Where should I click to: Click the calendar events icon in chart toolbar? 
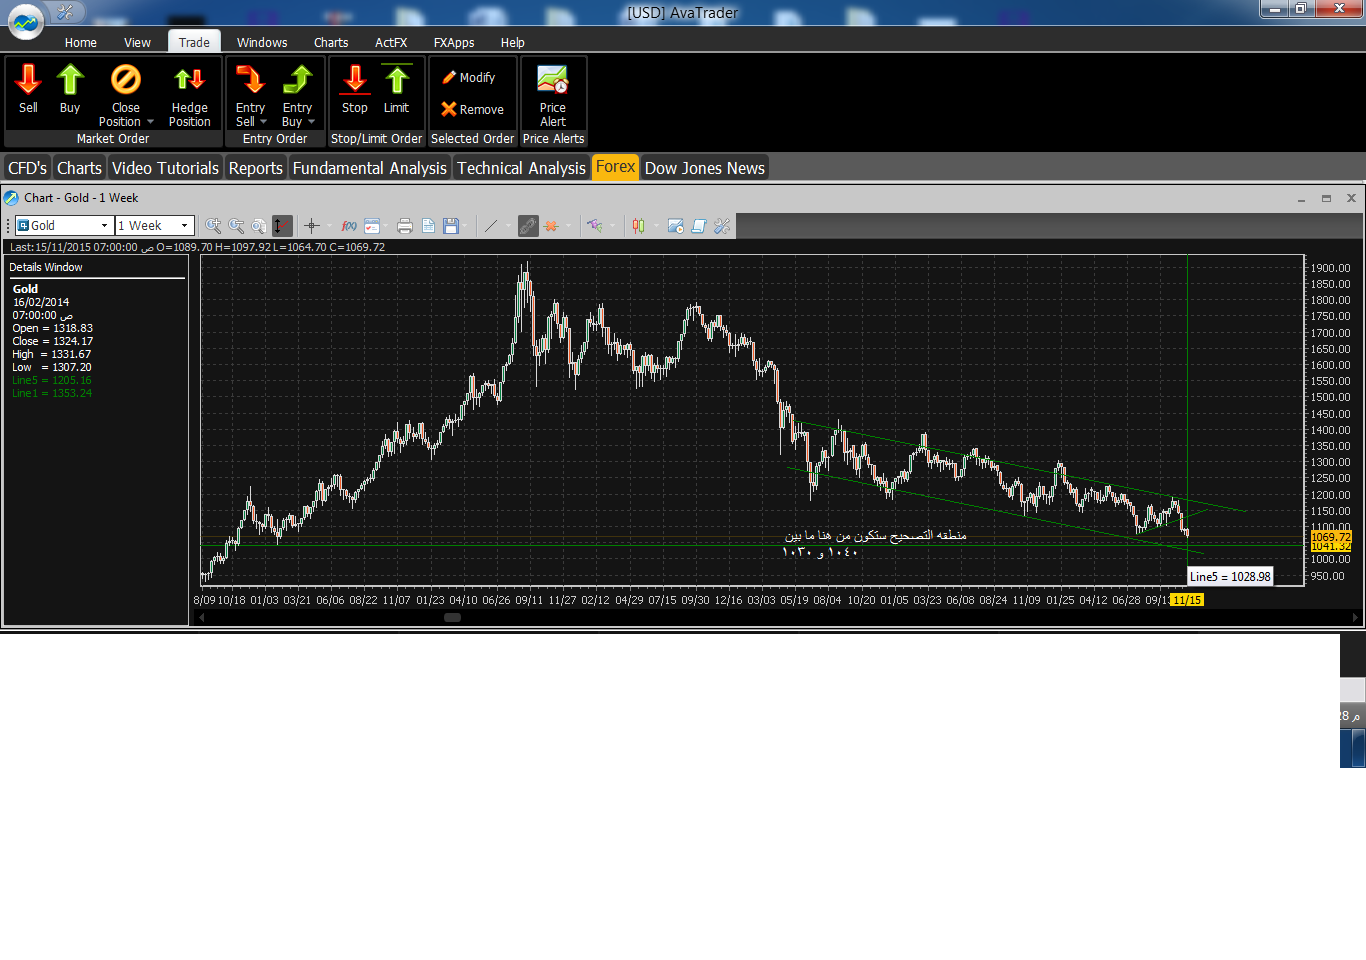click(372, 226)
